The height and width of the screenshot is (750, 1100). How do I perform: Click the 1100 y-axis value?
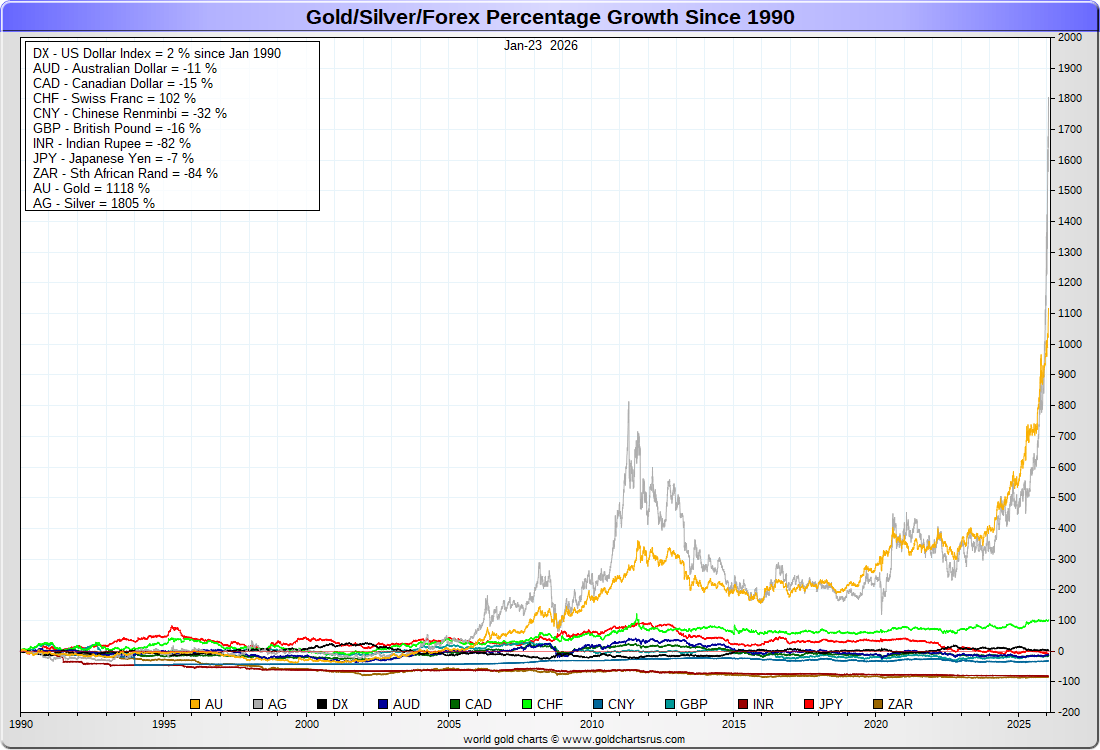1070,314
